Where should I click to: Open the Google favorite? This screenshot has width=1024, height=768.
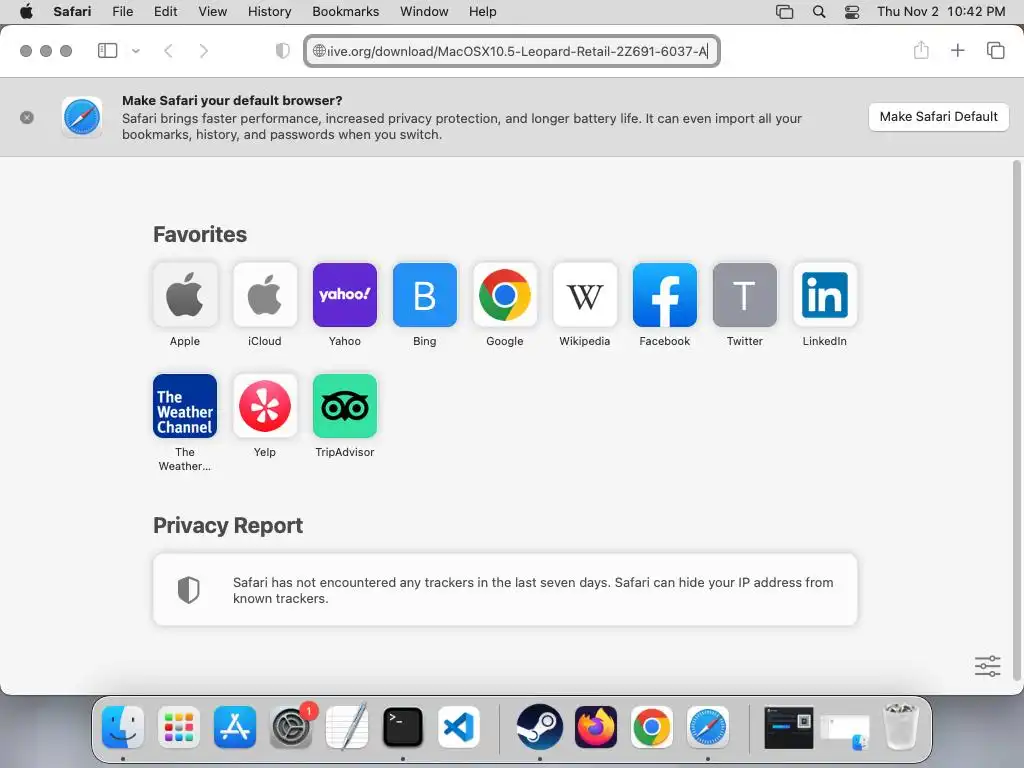click(505, 295)
